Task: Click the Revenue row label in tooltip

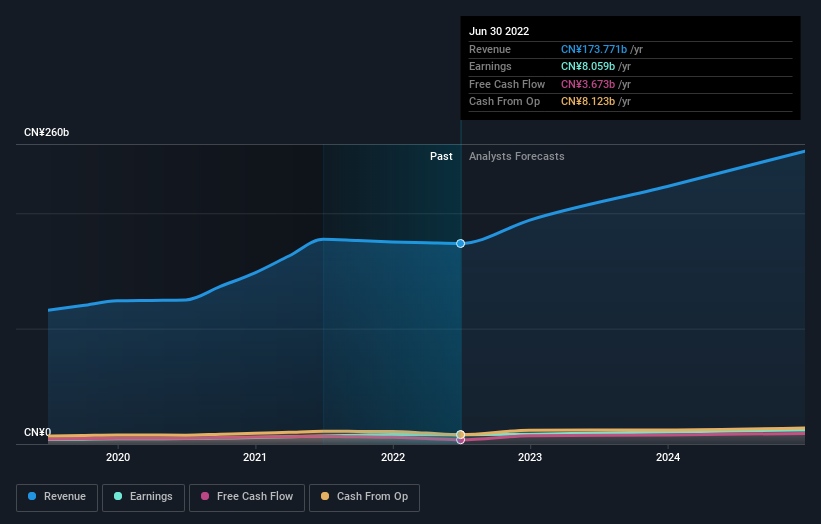Action: pos(490,49)
